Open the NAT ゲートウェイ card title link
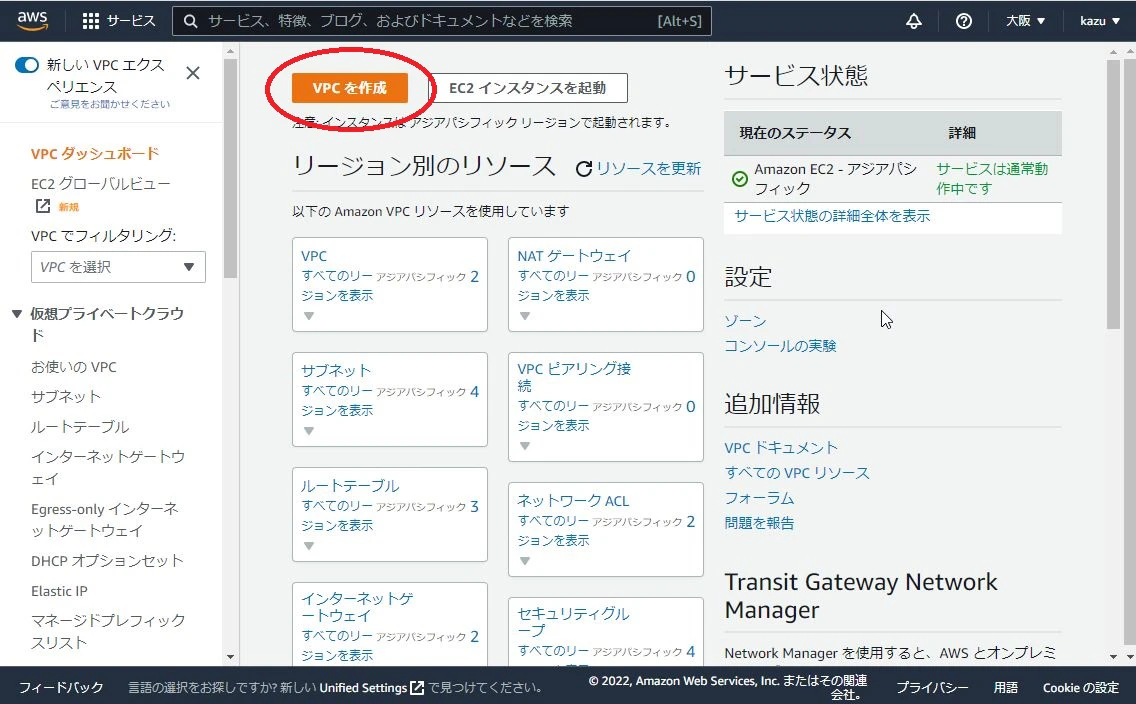This screenshot has width=1136, height=704. pyautogui.click(x=574, y=256)
